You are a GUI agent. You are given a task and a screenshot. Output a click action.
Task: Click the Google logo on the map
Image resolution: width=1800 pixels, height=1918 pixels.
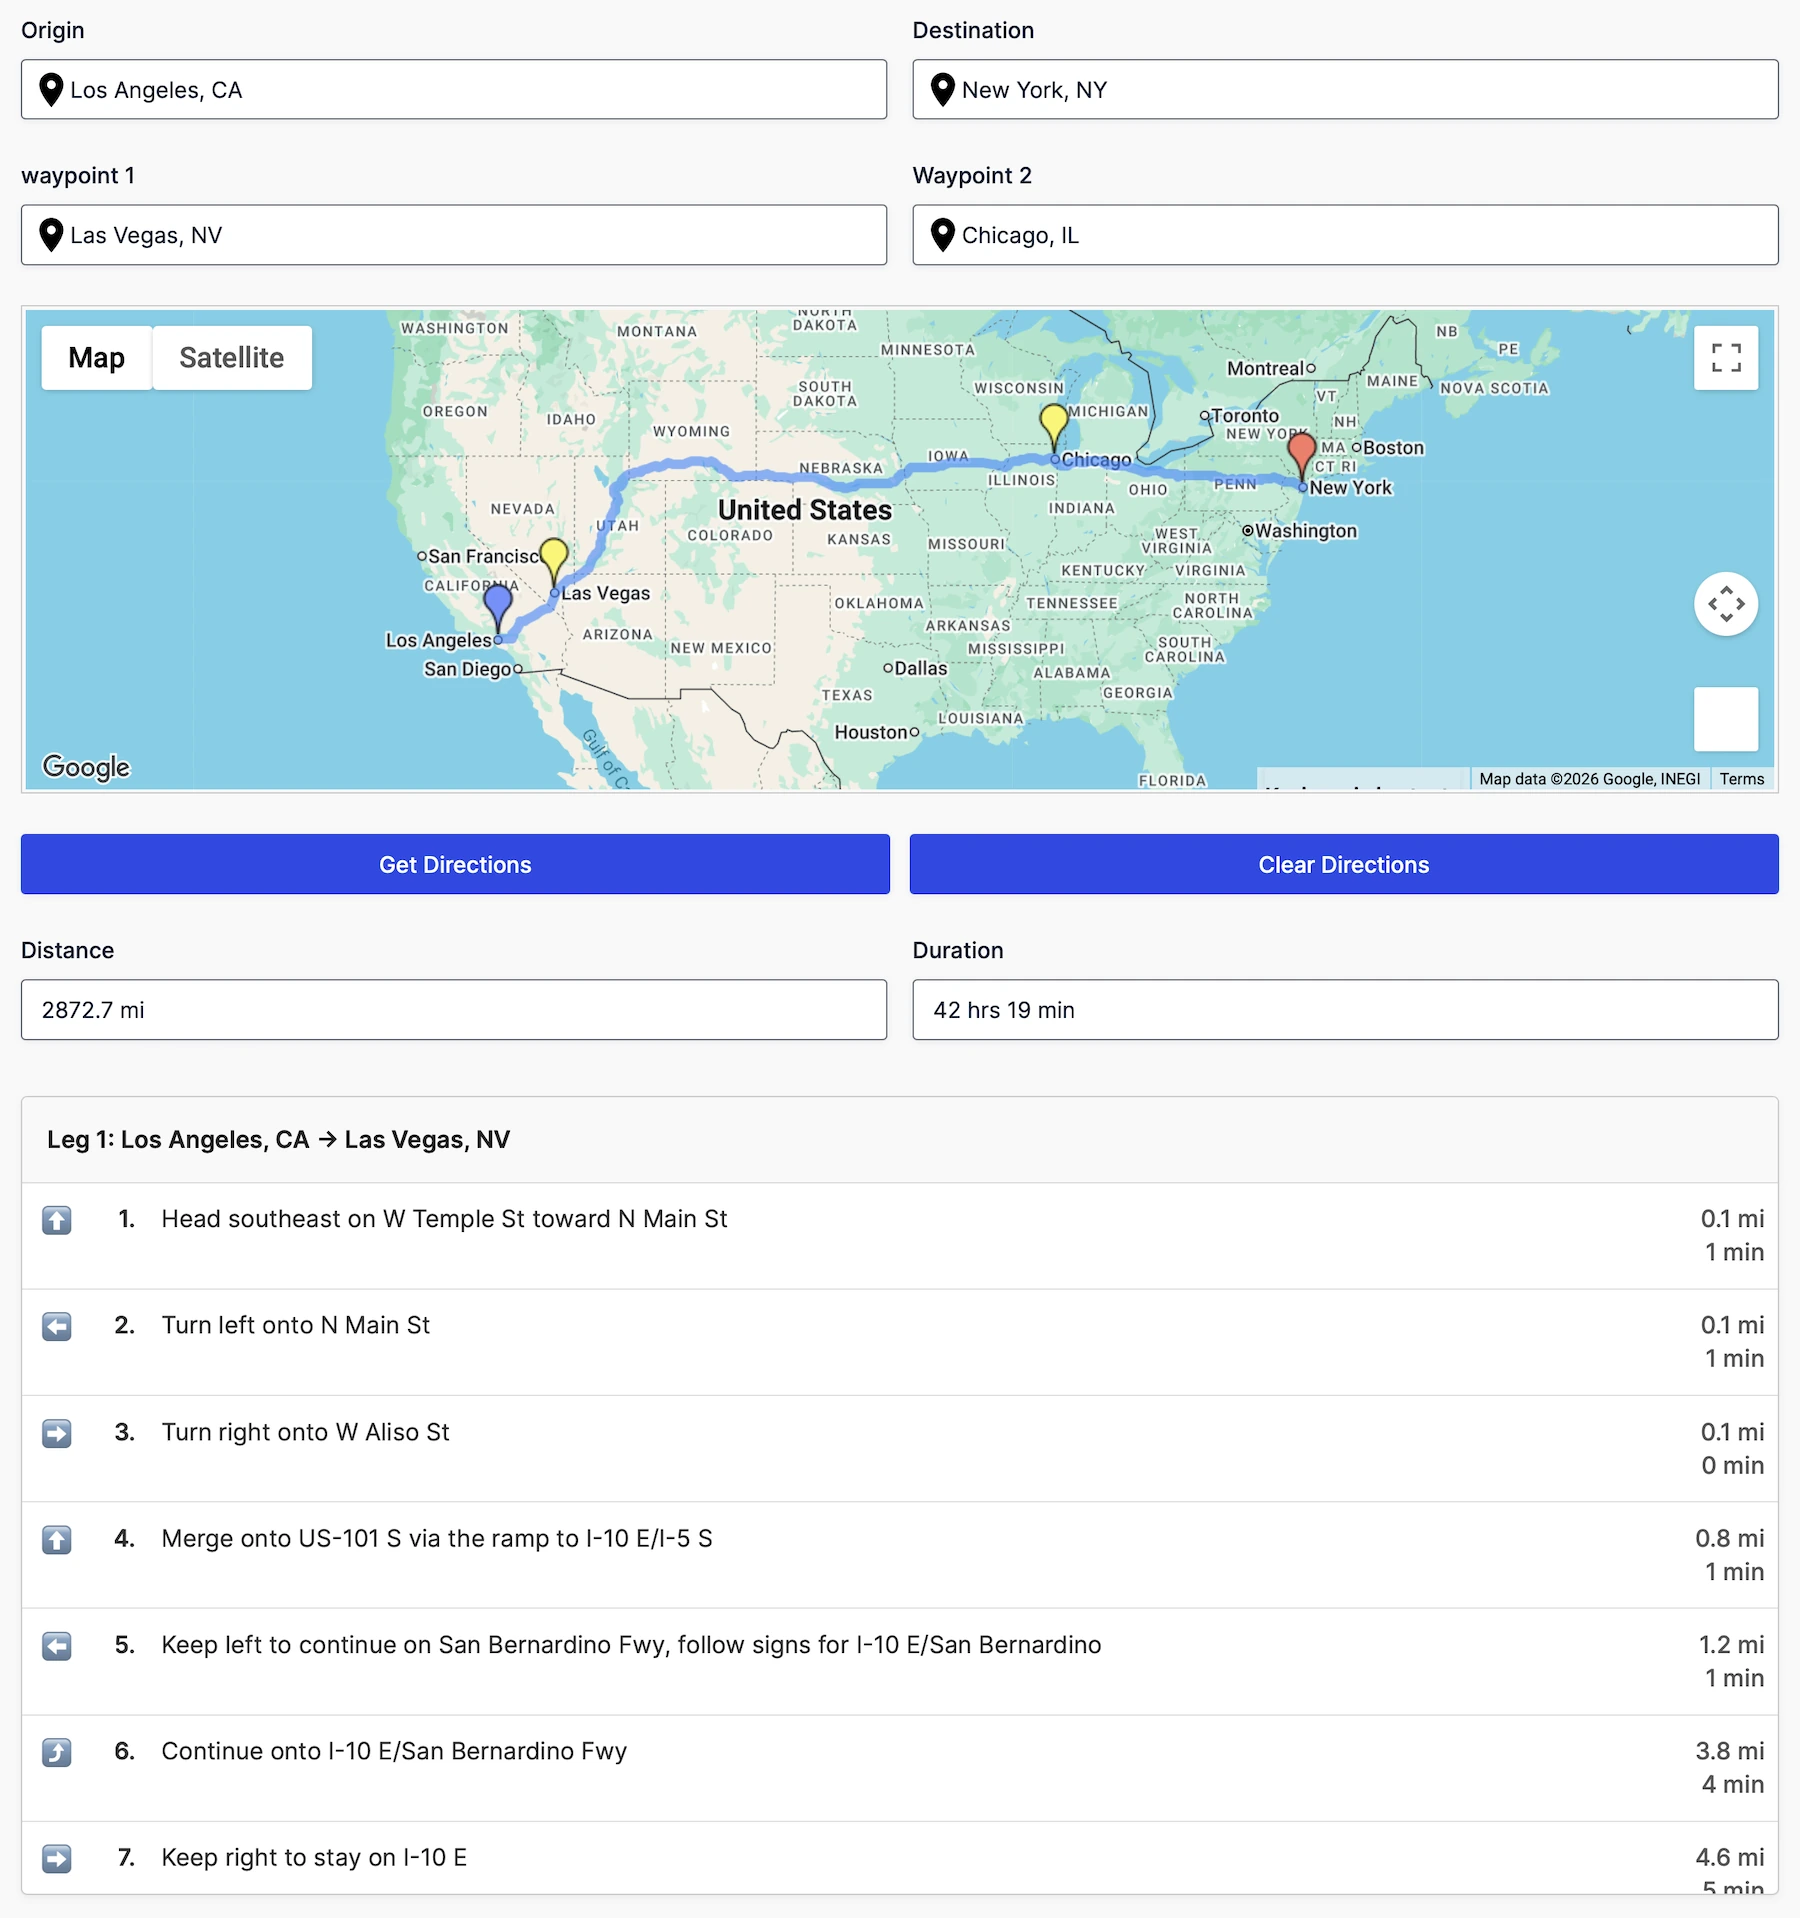[86, 767]
